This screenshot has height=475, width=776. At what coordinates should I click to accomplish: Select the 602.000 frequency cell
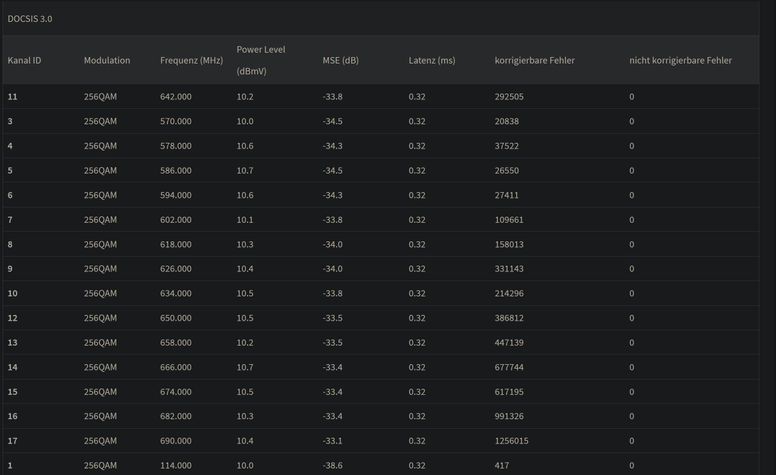click(176, 220)
